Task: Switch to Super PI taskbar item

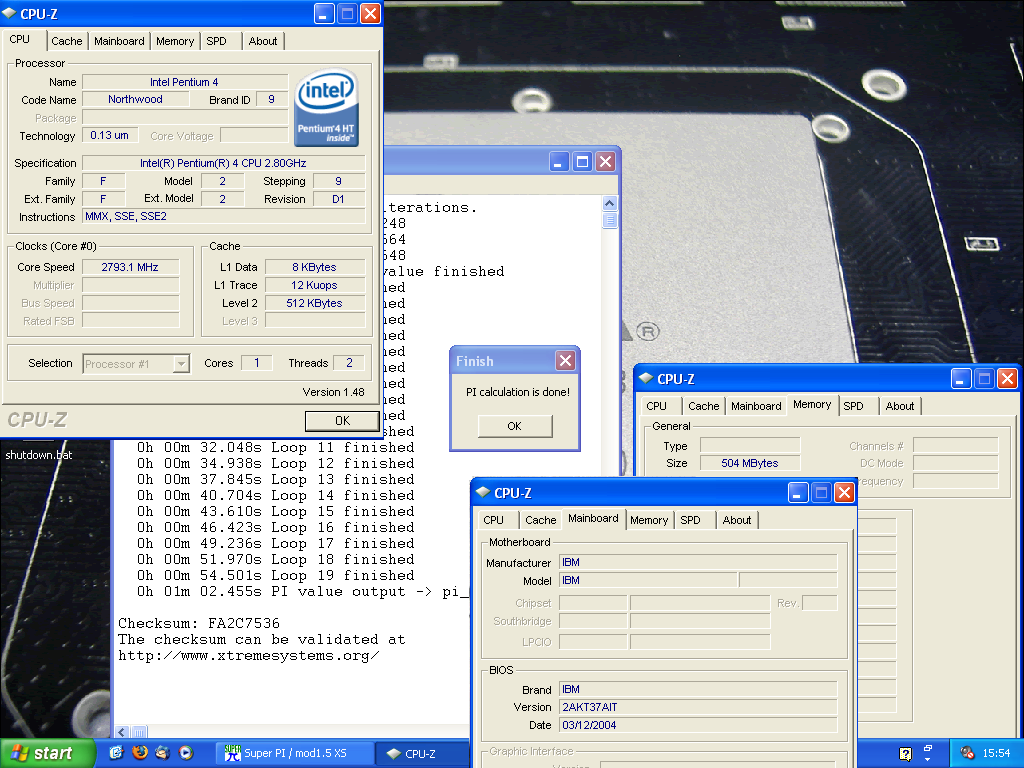Action: (x=294, y=753)
